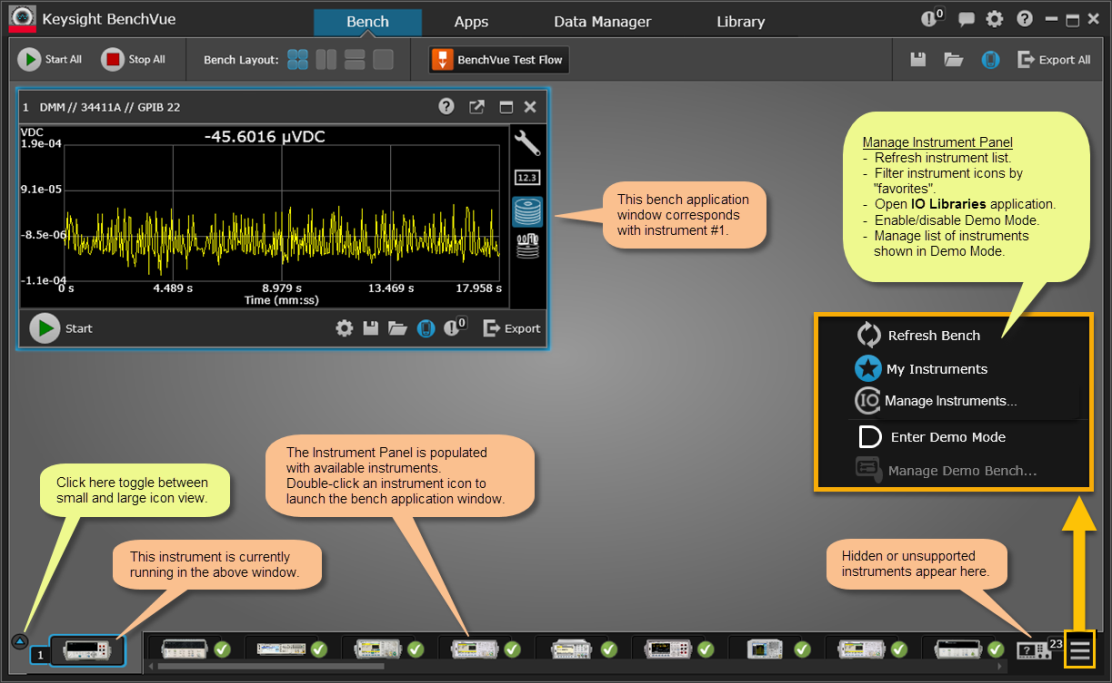Switch DMM to the 12.3 digital readout view
This screenshot has height=683, width=1112.
(527, 177)
